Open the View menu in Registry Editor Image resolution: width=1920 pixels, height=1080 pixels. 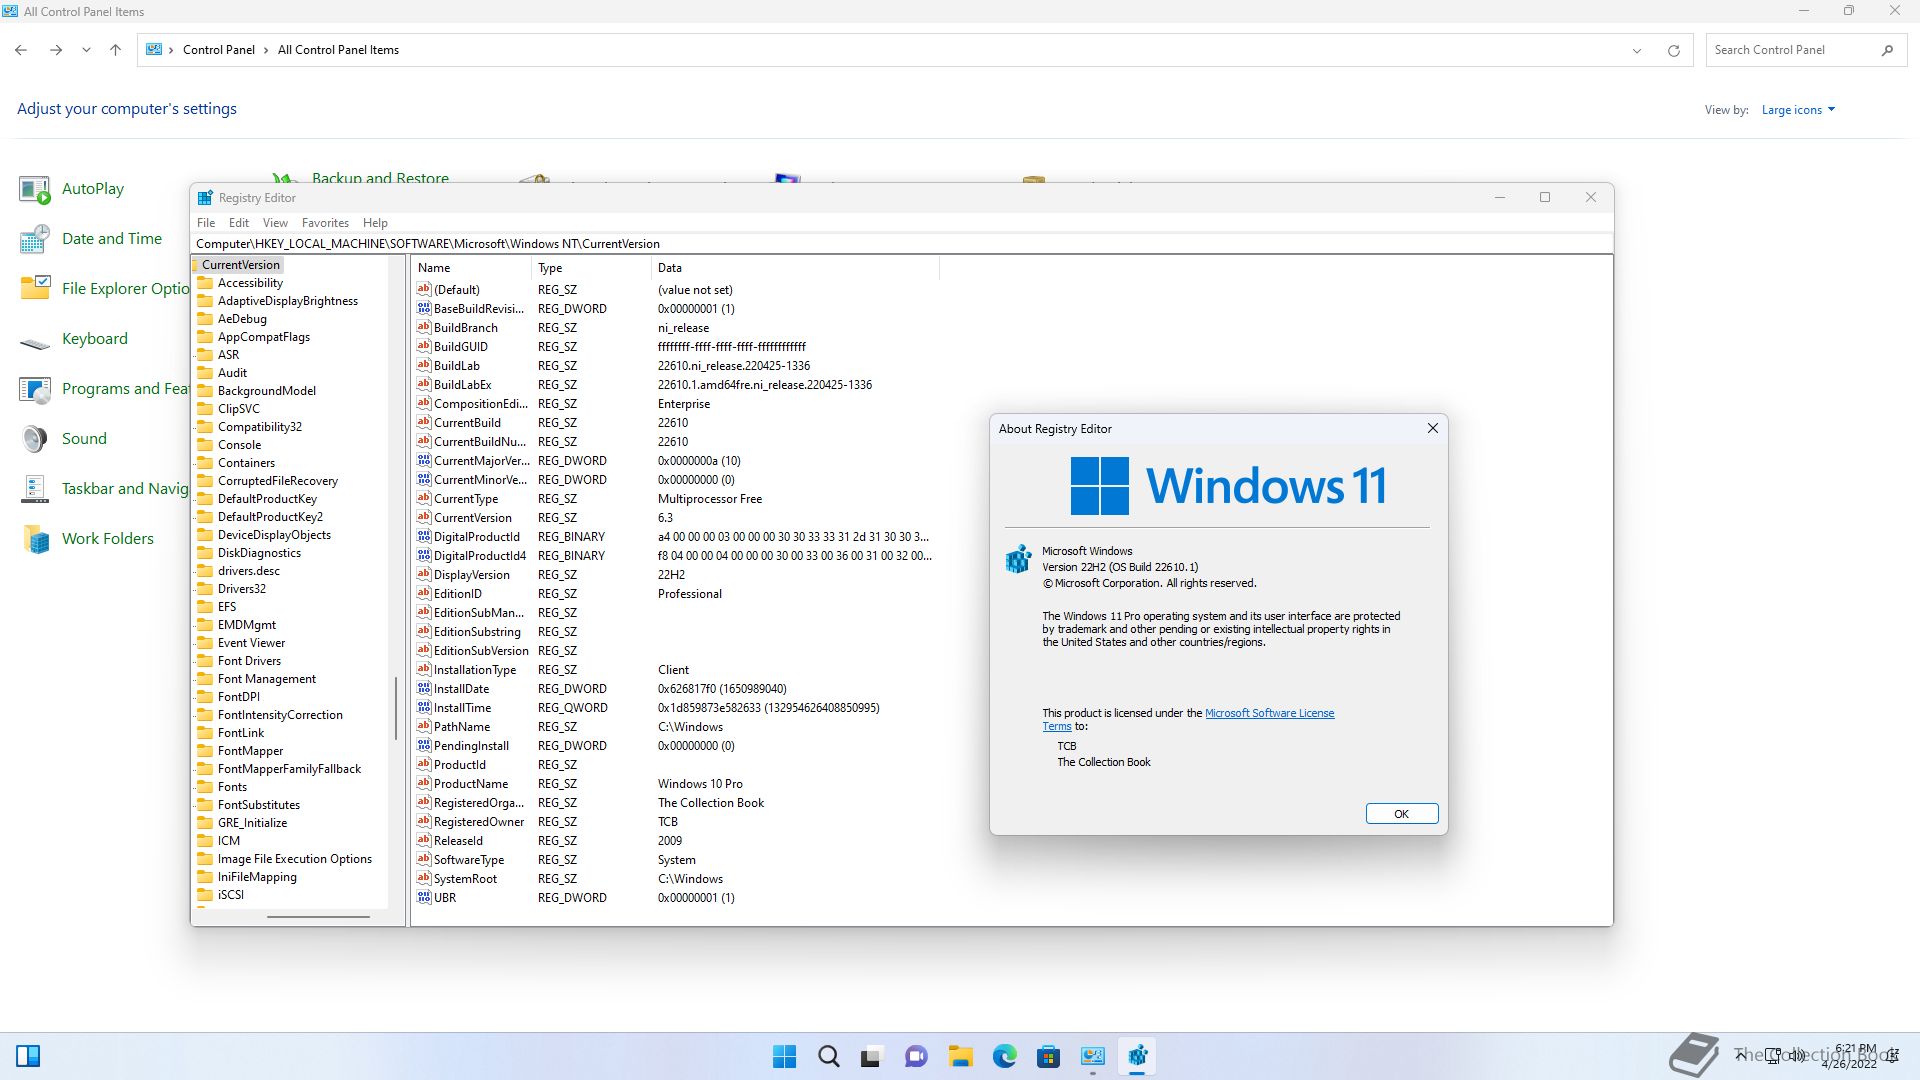275,223
